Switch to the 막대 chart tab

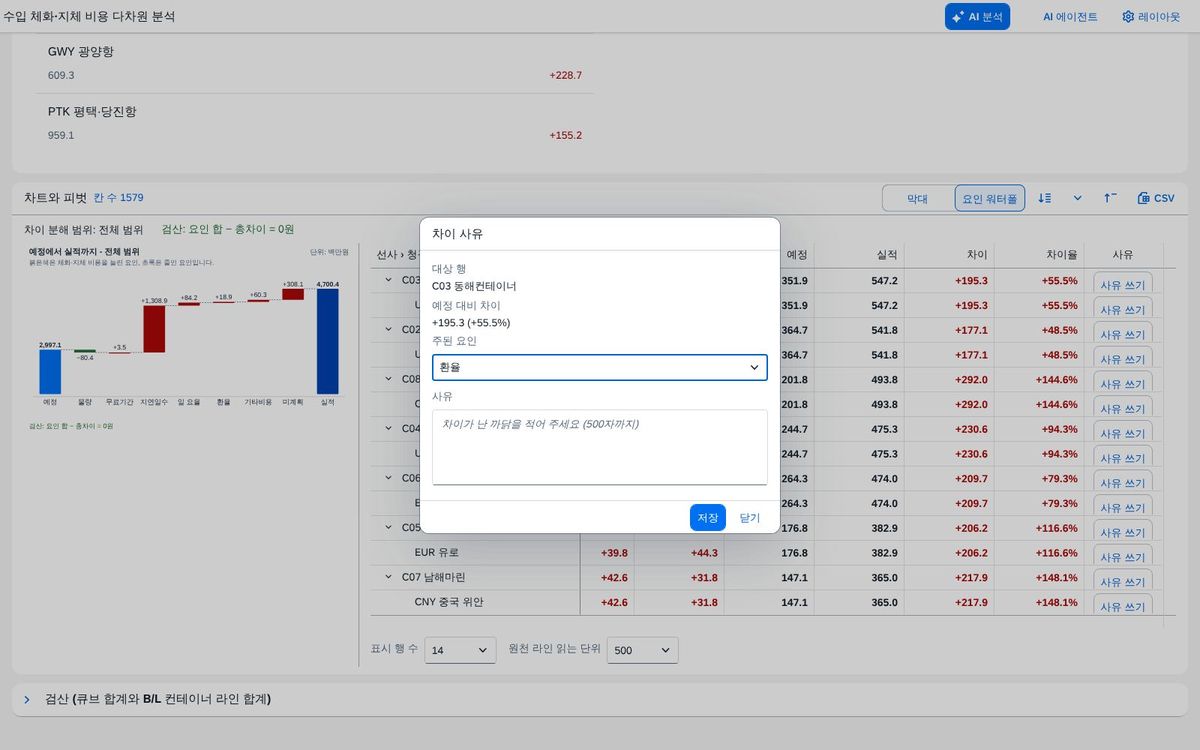[x=917, y=198]
